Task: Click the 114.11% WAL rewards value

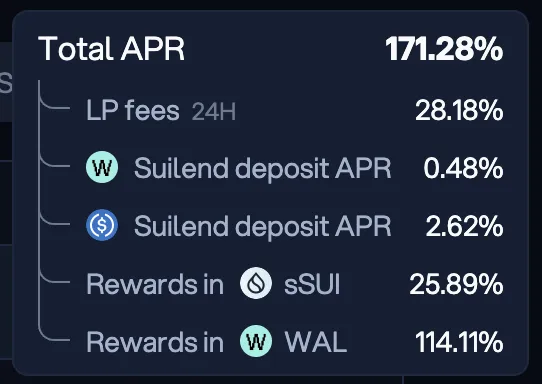Action: tap(459, 343)
